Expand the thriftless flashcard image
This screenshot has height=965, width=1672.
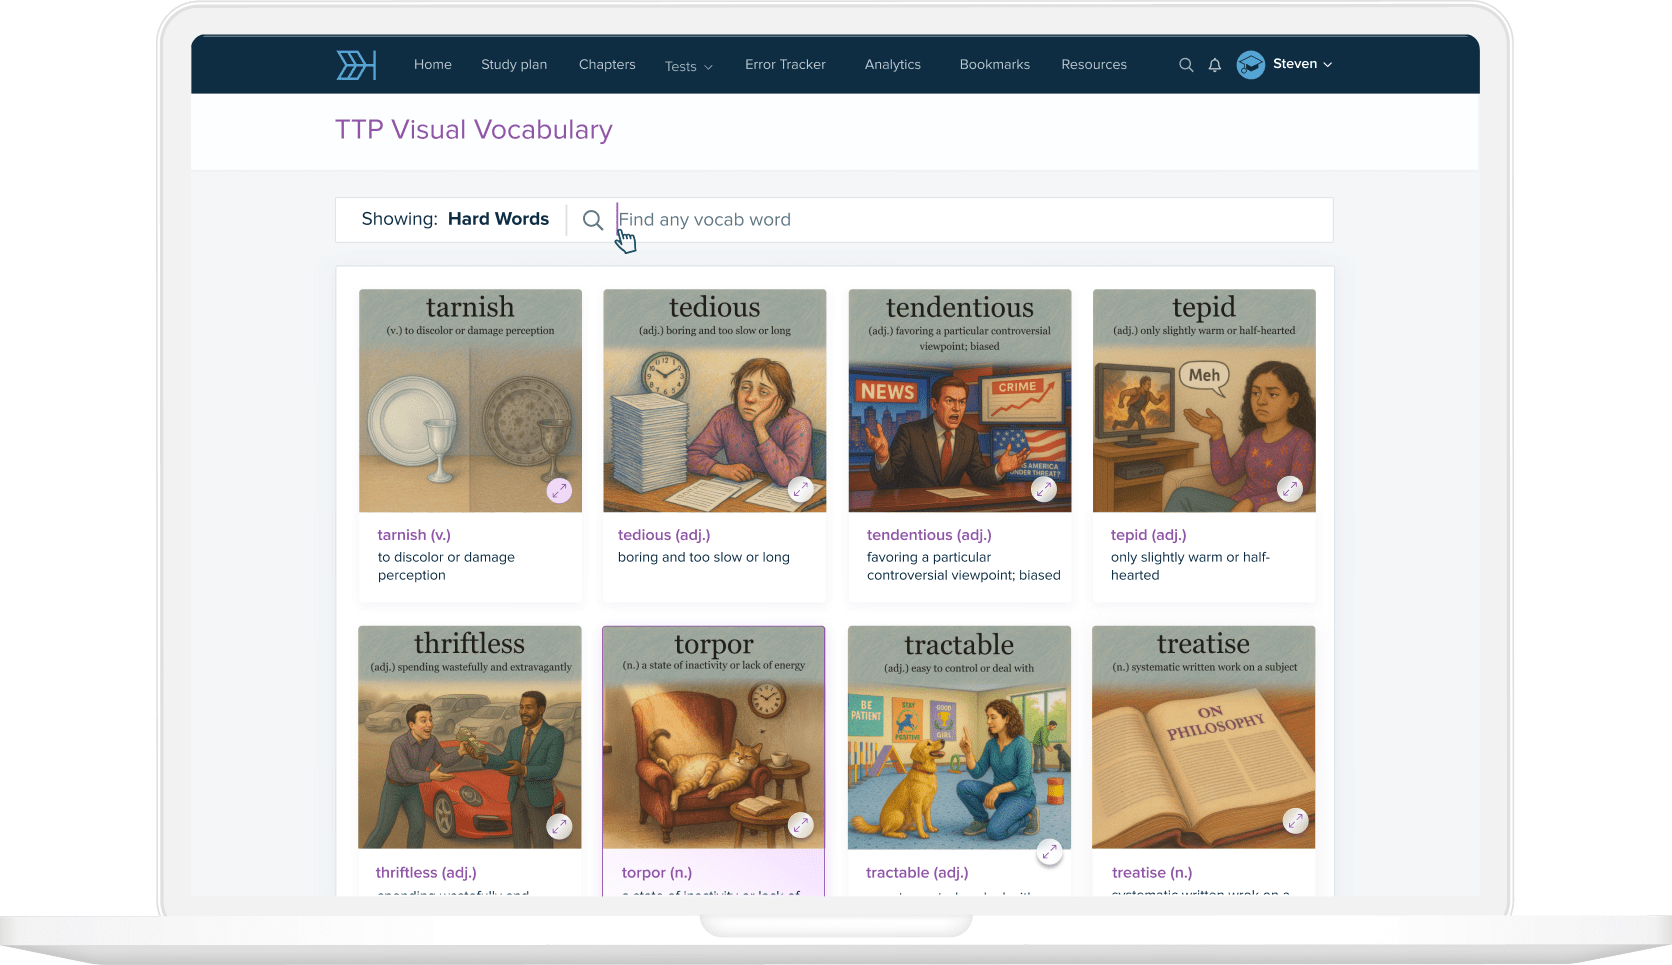tap(559, 827)
